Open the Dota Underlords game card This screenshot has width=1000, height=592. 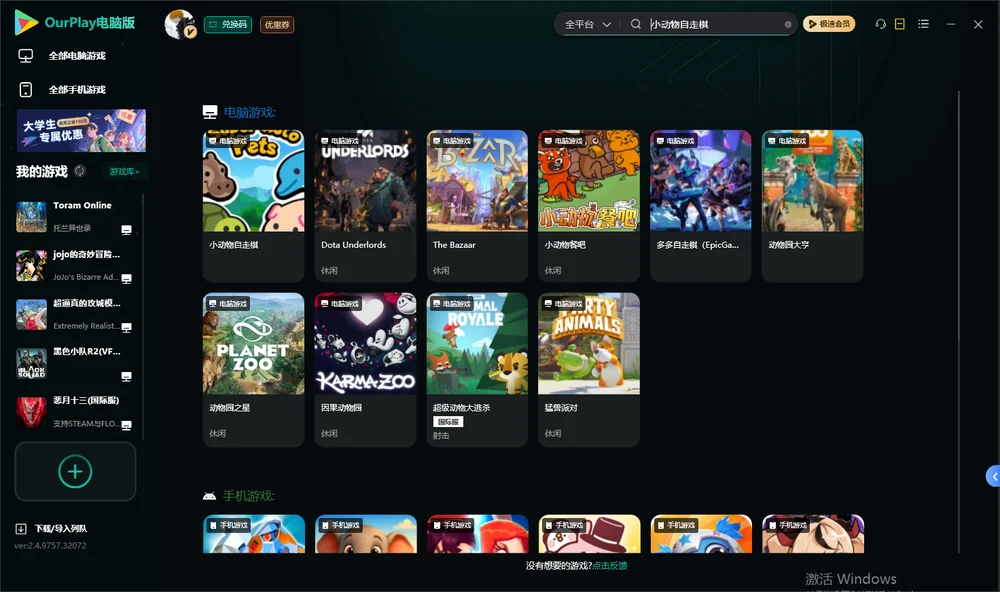point(365,205)
